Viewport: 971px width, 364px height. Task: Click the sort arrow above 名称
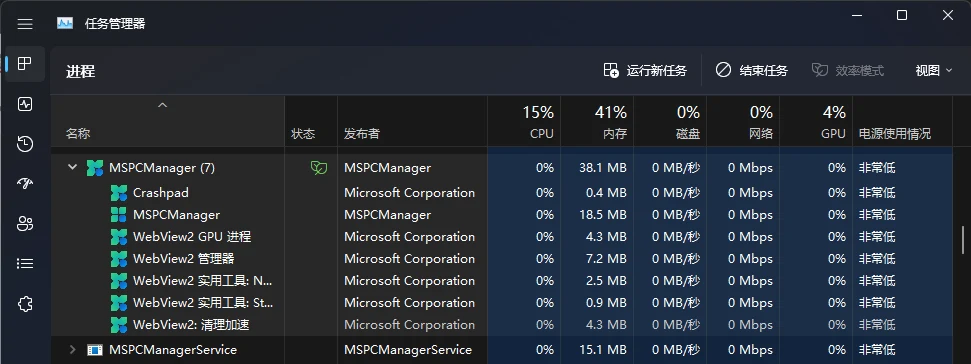coord(162,105)
